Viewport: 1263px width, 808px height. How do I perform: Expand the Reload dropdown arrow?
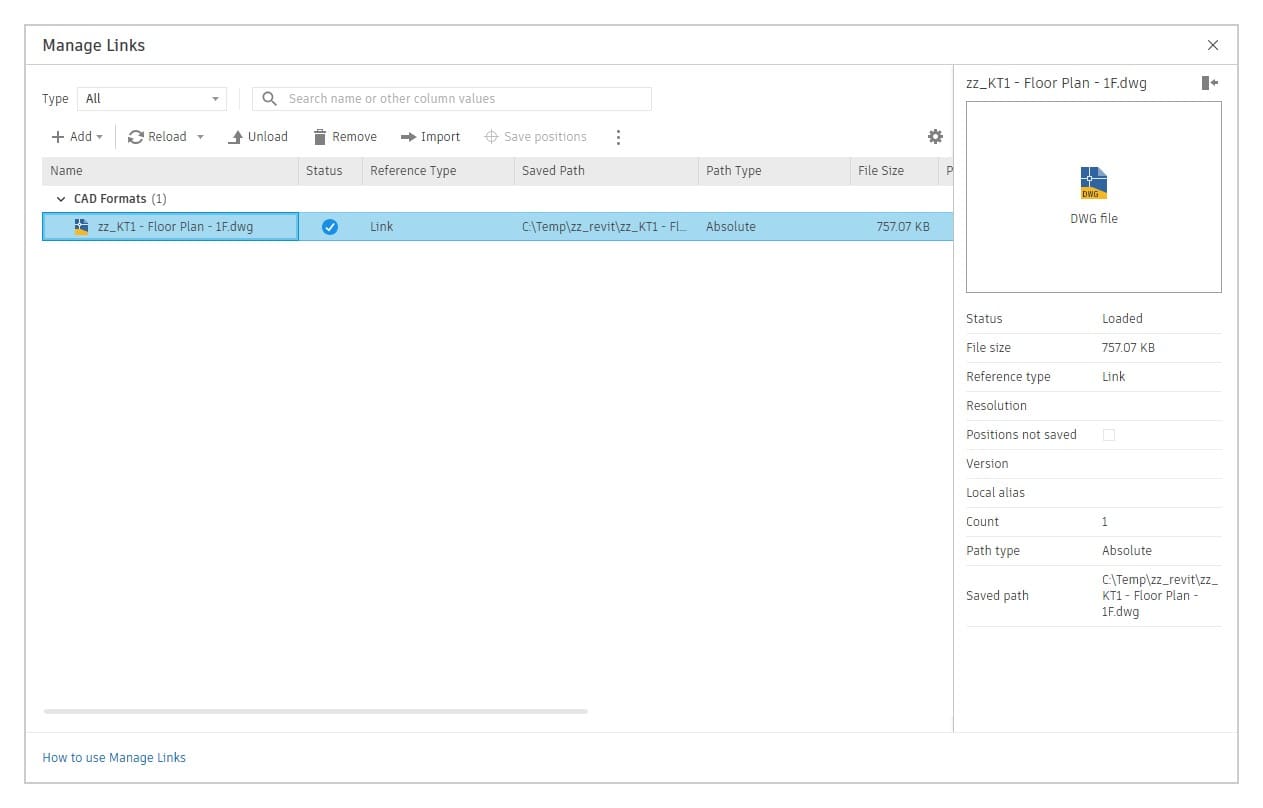pos(200,137)
